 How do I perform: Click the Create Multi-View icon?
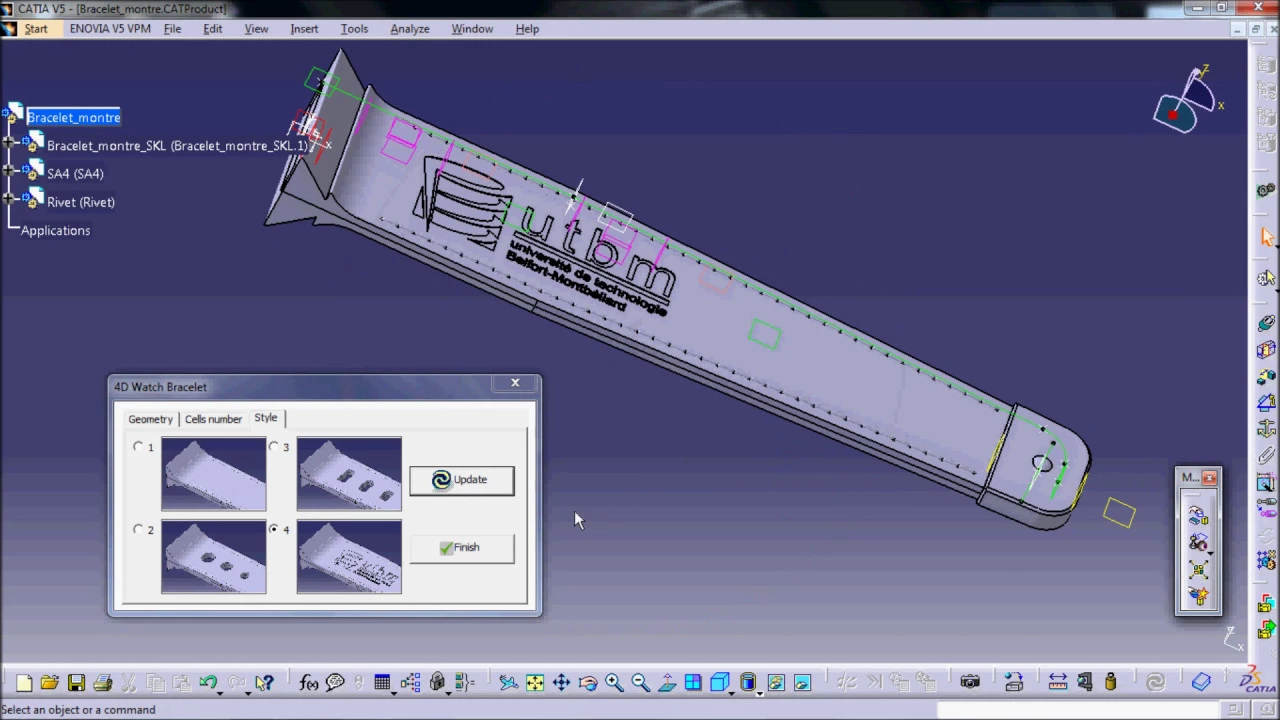[x=693, y=683]
